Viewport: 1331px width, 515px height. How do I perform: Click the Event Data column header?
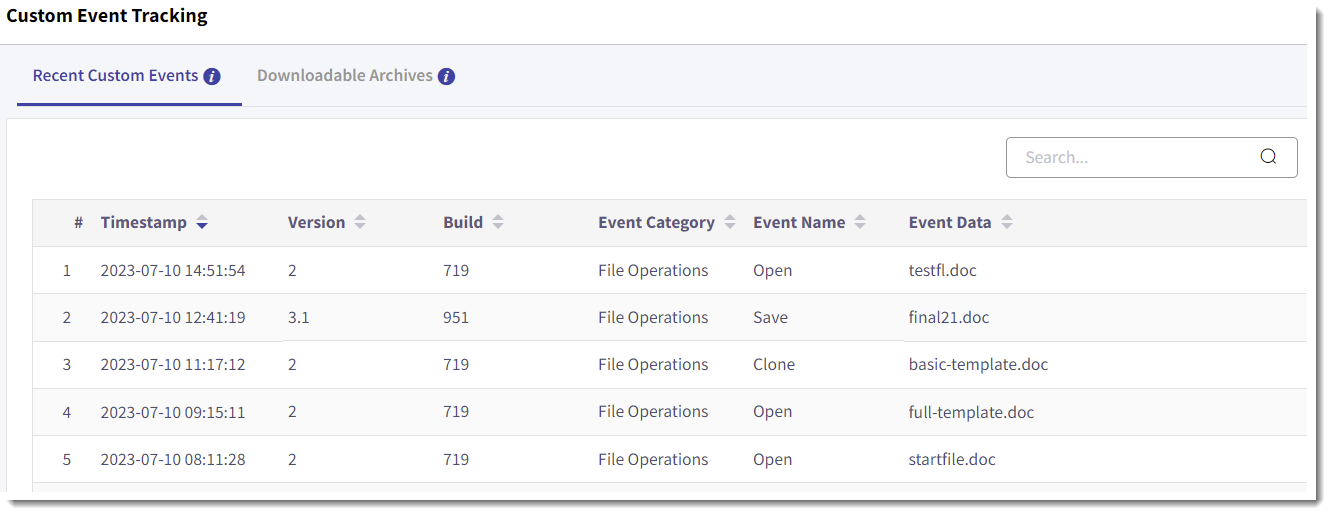click(950, 223)
